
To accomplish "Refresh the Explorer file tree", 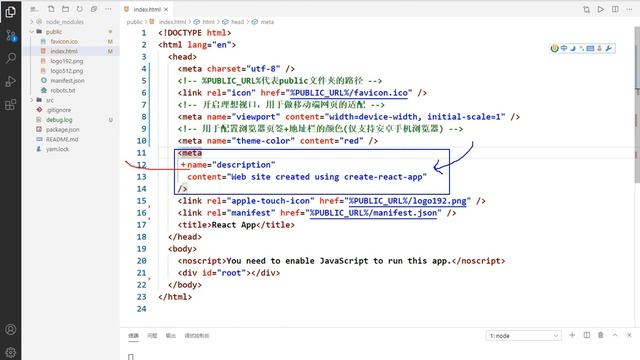I will 80,9.
